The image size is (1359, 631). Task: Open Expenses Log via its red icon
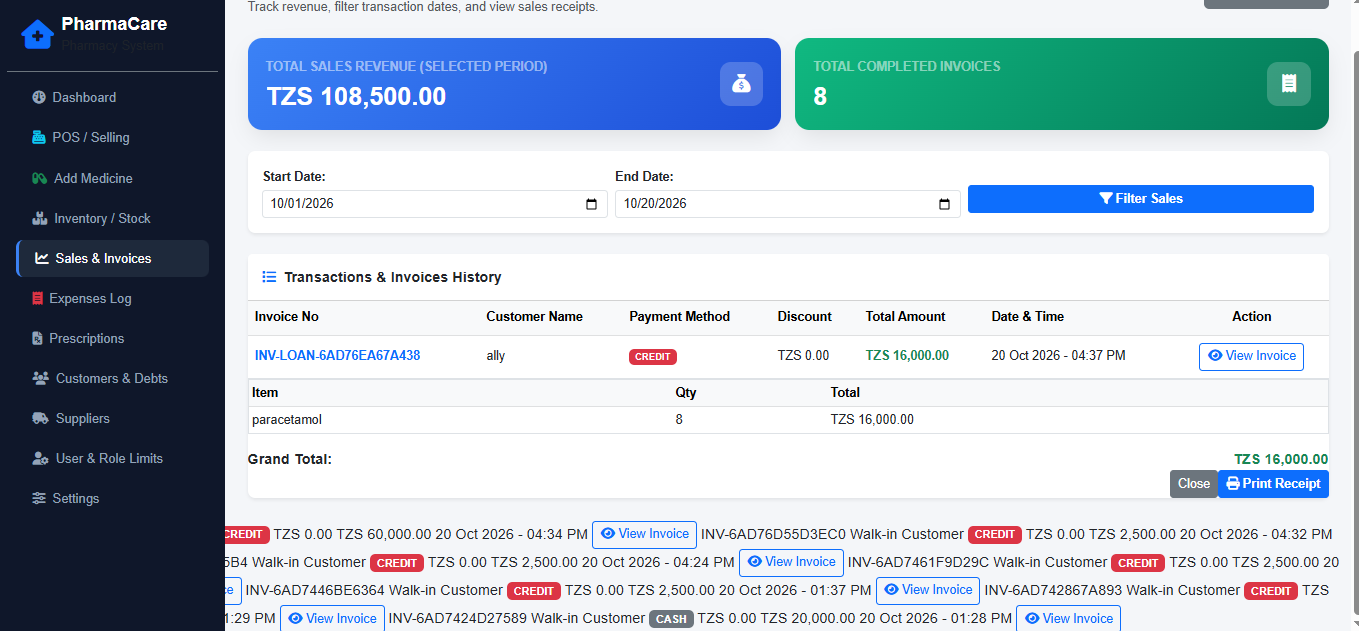38,298
